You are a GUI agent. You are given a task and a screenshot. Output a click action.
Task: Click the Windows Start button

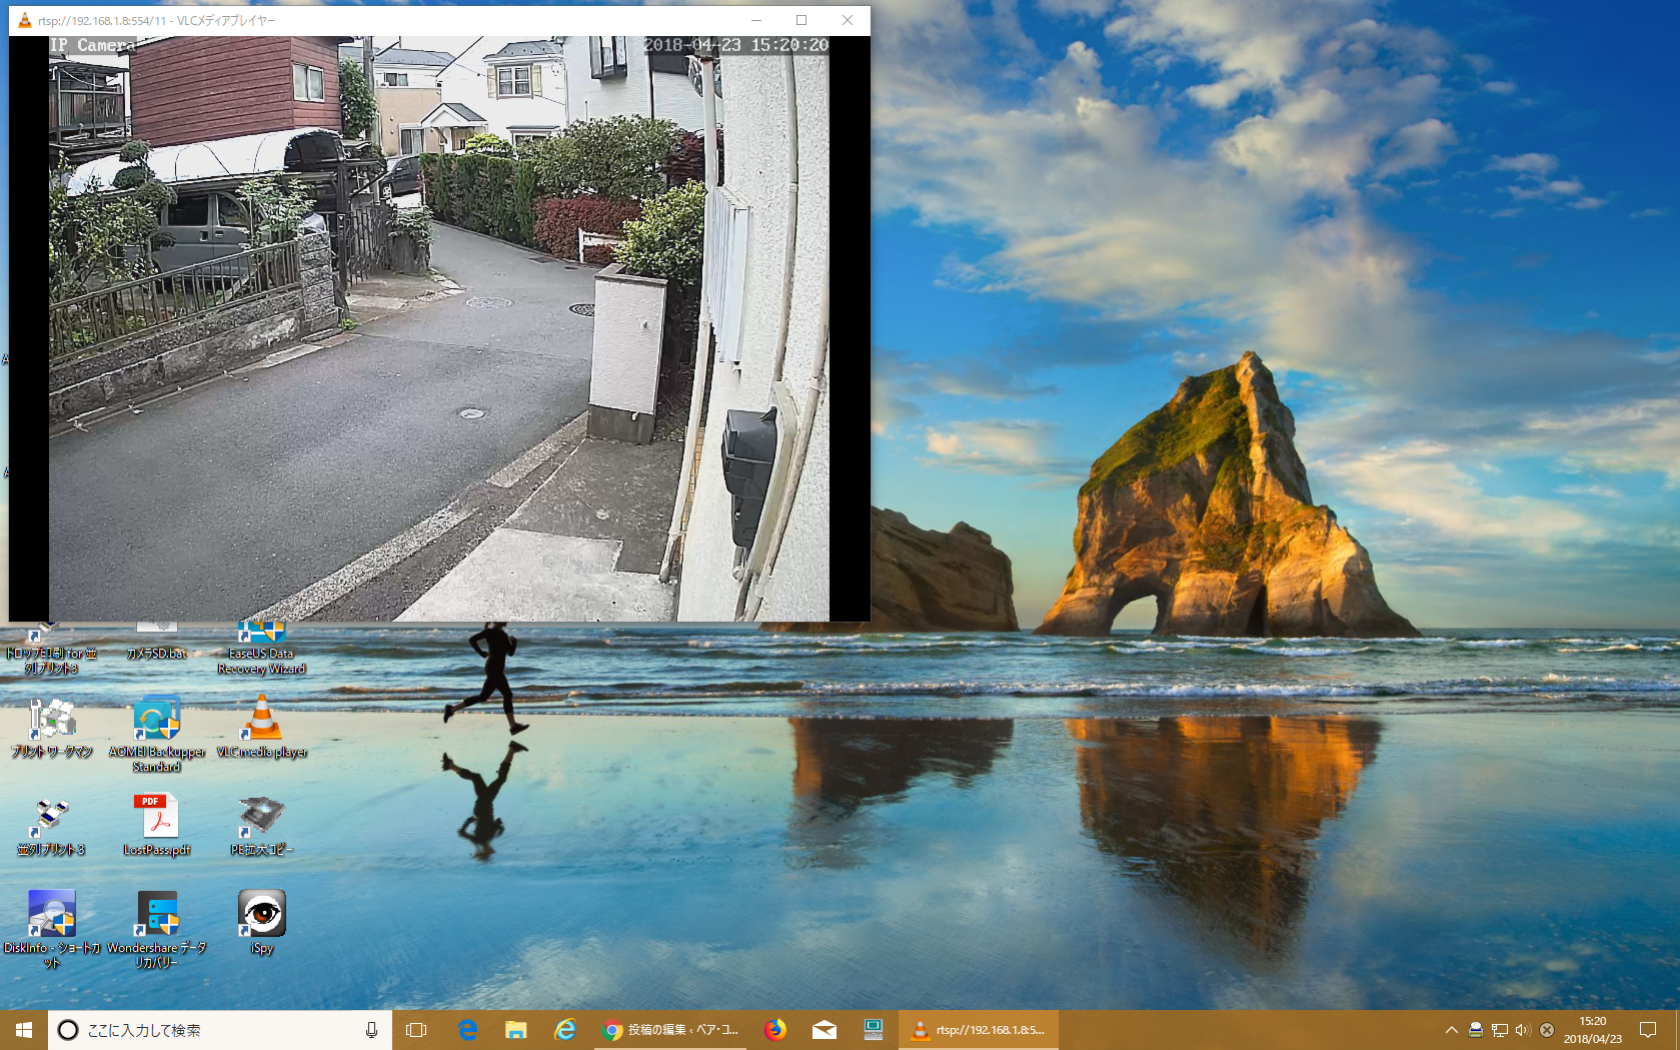(x=24, y=1030)
